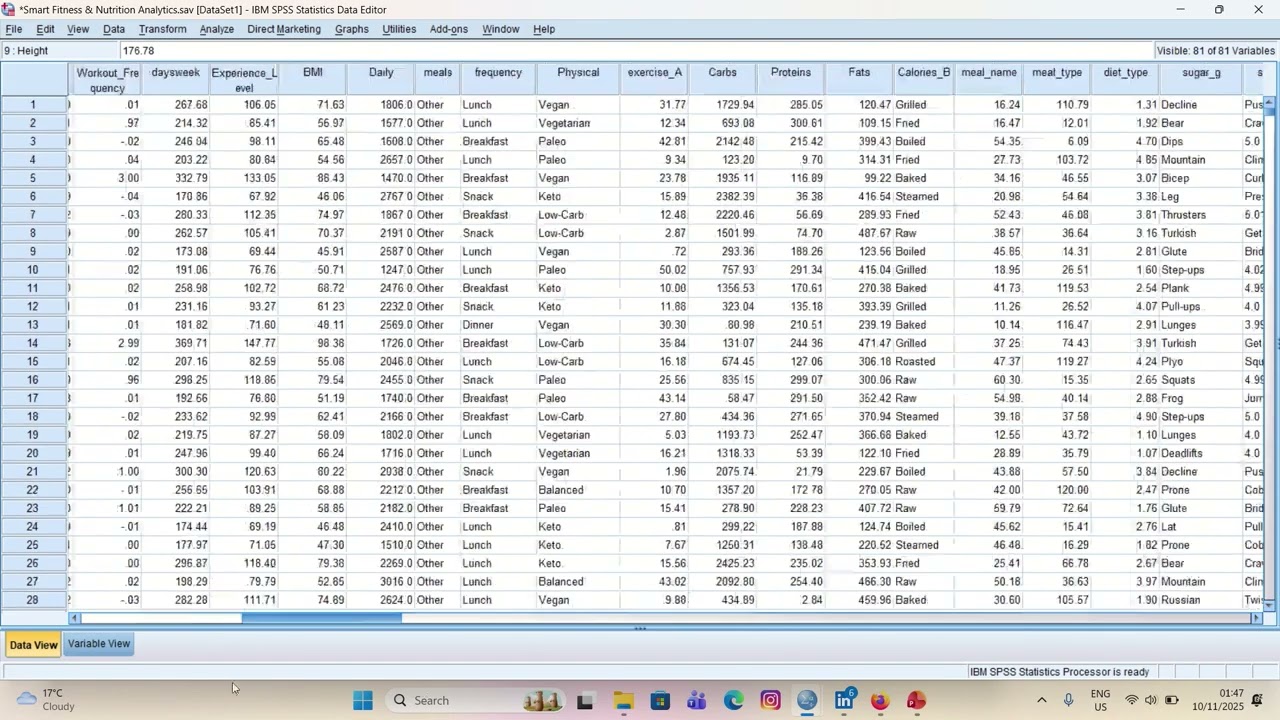
Task: Open LinkedIn from the taskbar
Action: click(844, 701)
